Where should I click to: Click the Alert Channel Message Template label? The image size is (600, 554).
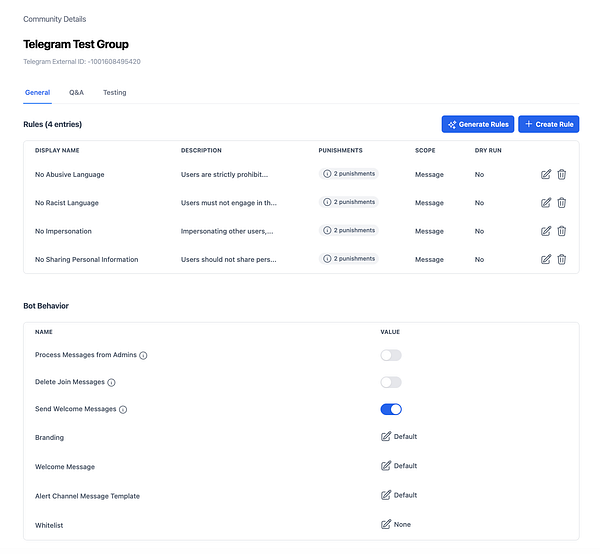pyautogui.click(x=87, y=496)
